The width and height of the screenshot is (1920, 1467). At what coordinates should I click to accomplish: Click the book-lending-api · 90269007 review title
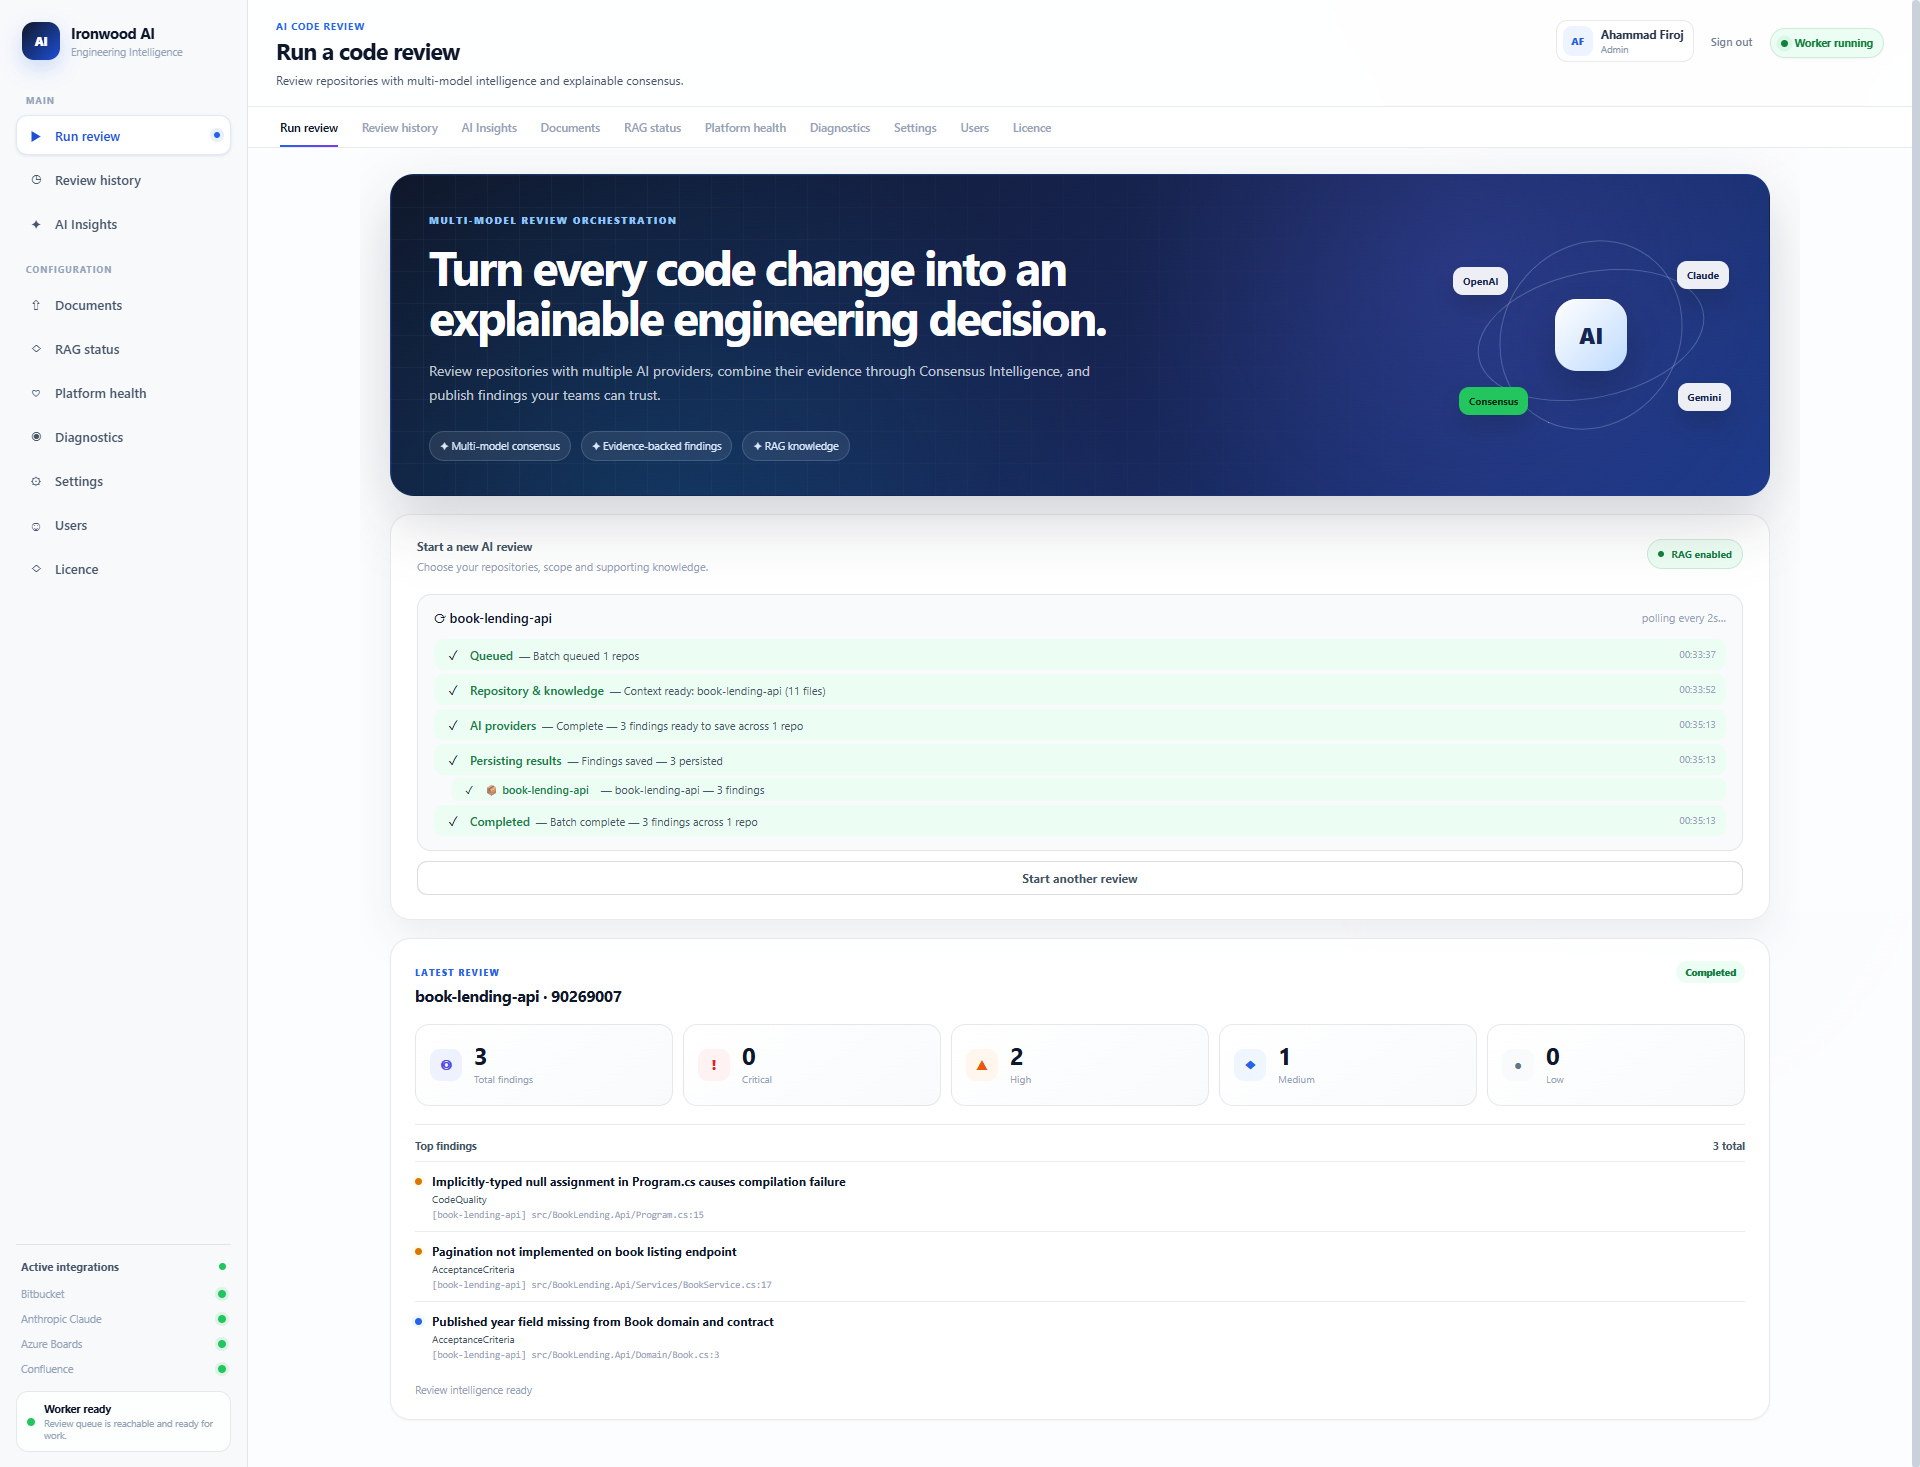coord(518,996)
